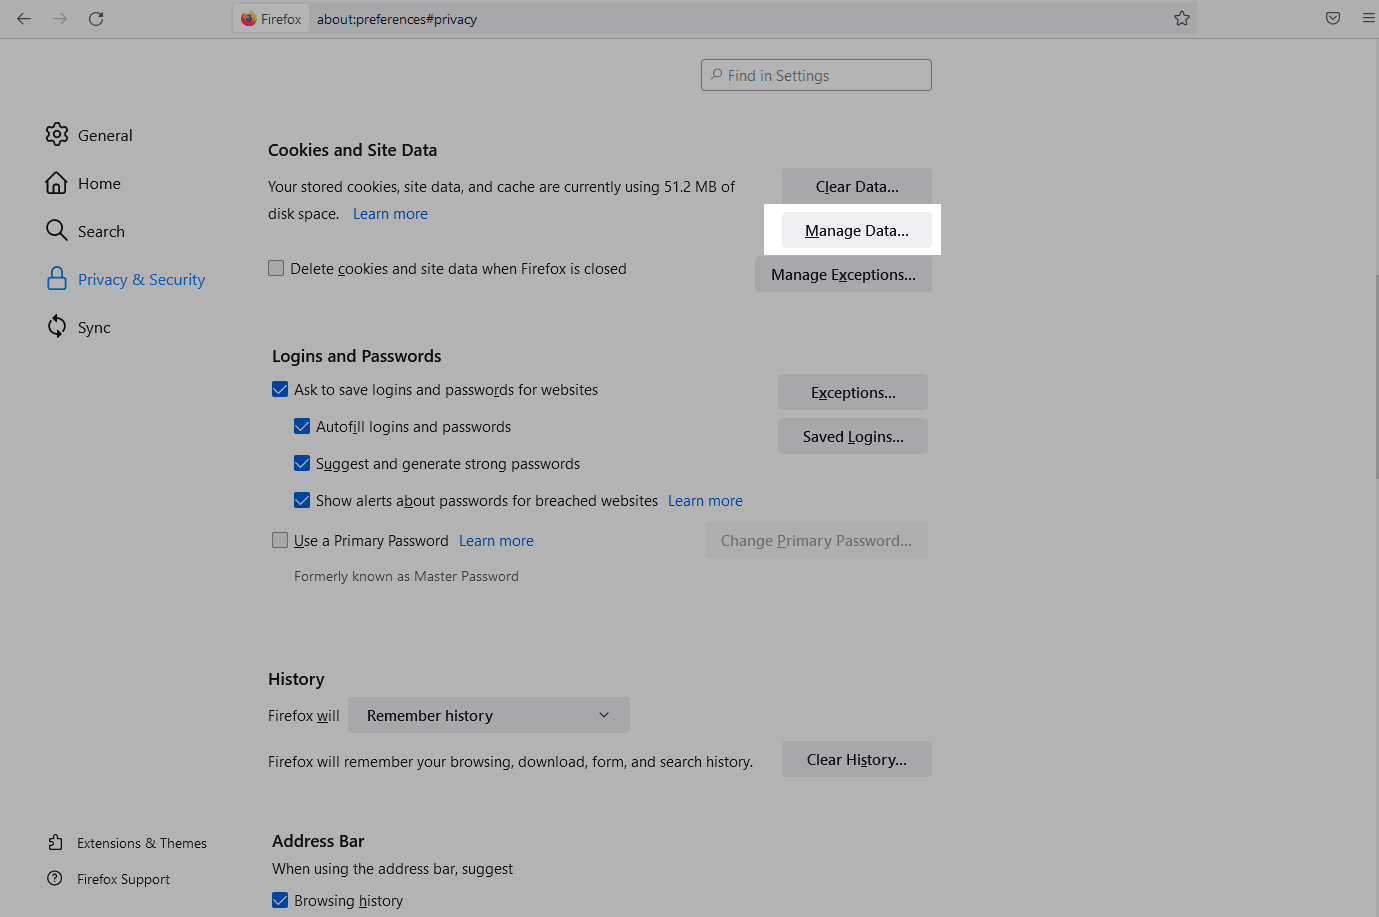Image resolution: width=1379 pixels, height=917 pixels.
Task: Click the Find in Settings search field
Action: tap(817, 75)
